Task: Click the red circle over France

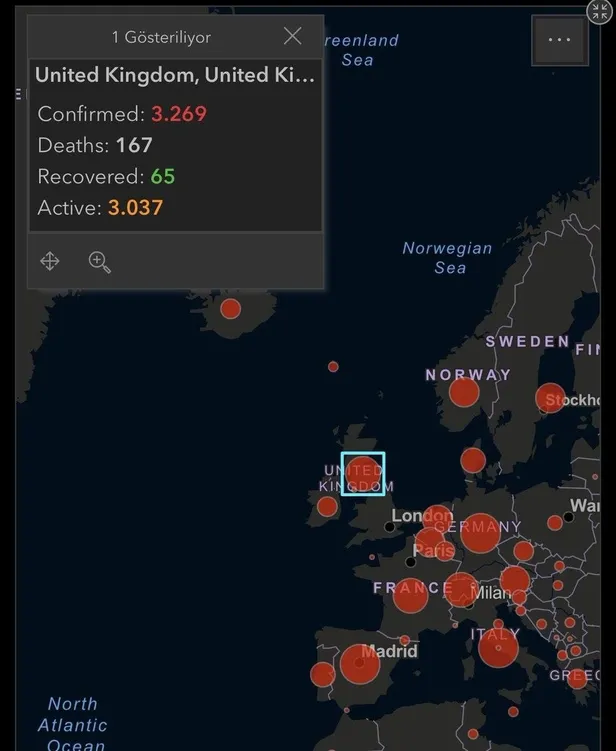Action: pyautogui.click(x=410, y=594)
